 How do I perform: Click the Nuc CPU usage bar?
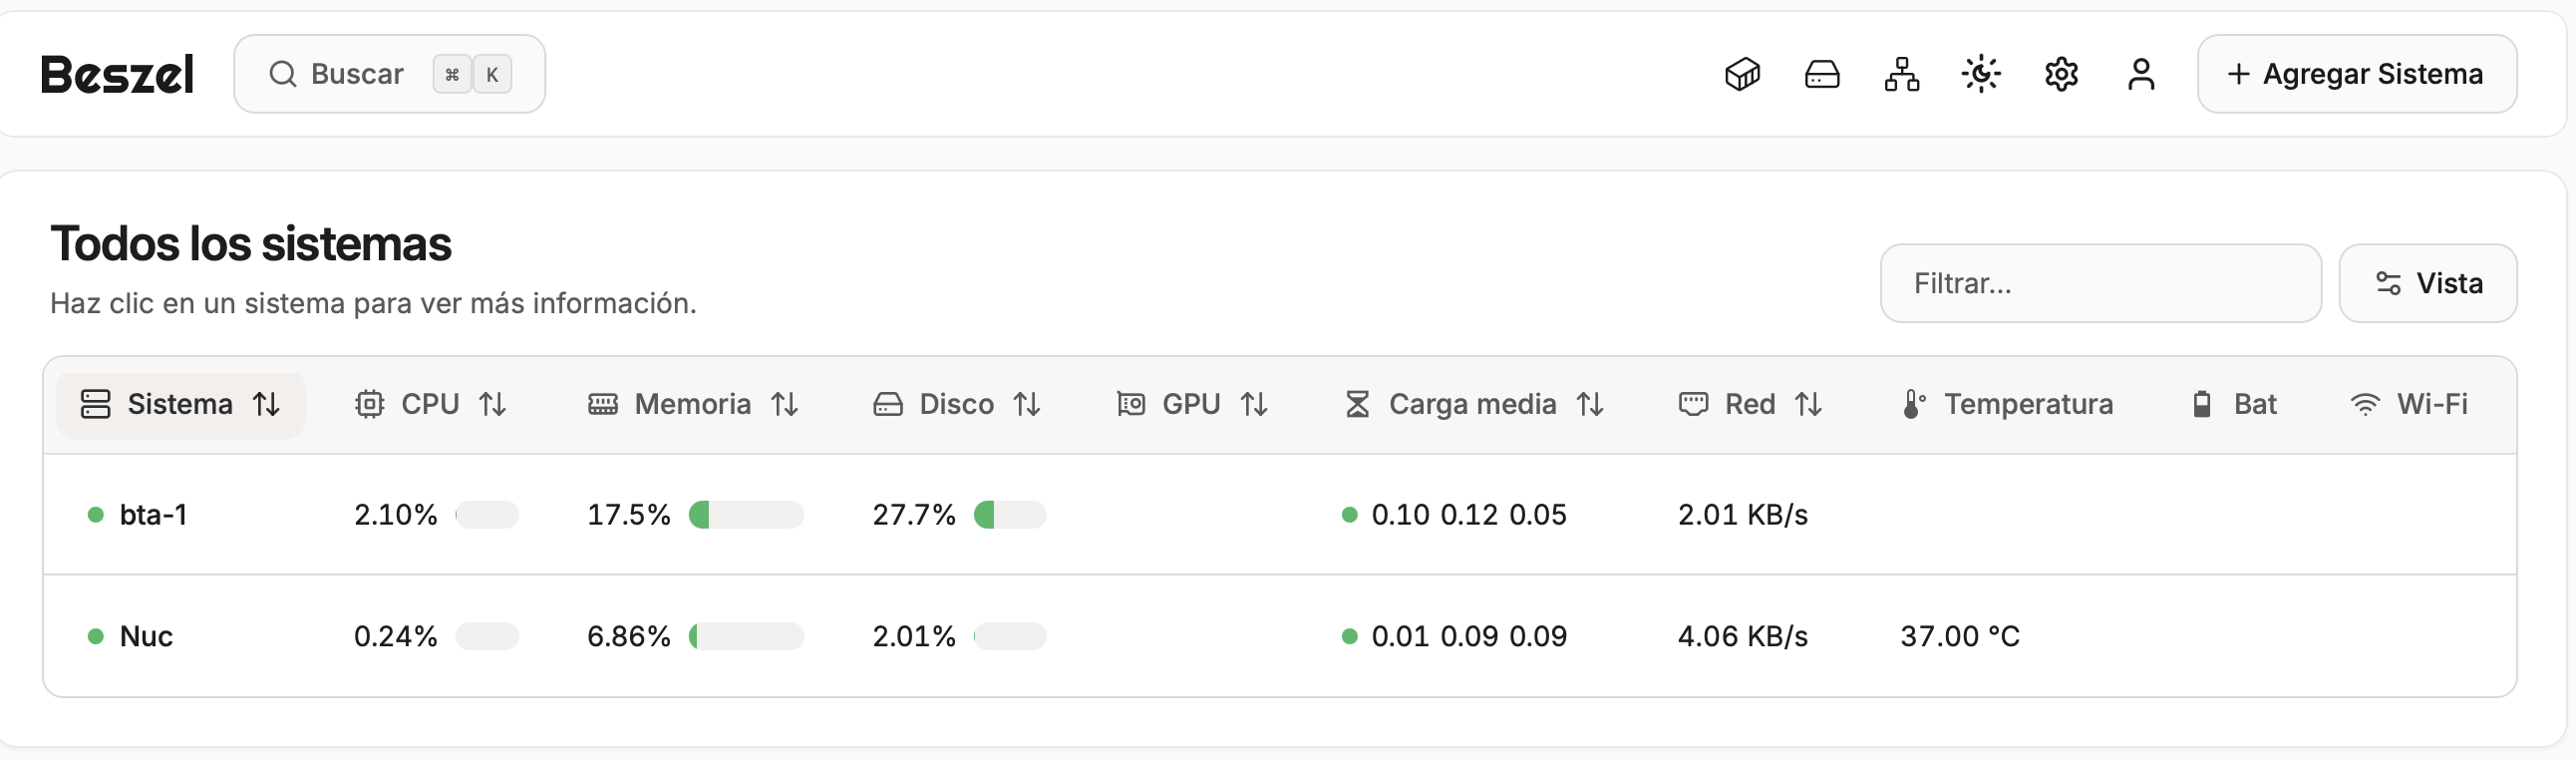coord(487,637)
